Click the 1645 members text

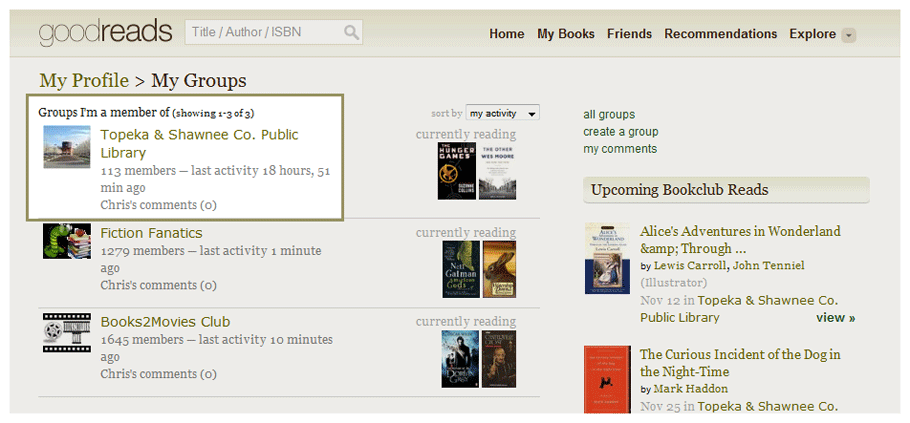pyautogui.click(x=142, y=339)
